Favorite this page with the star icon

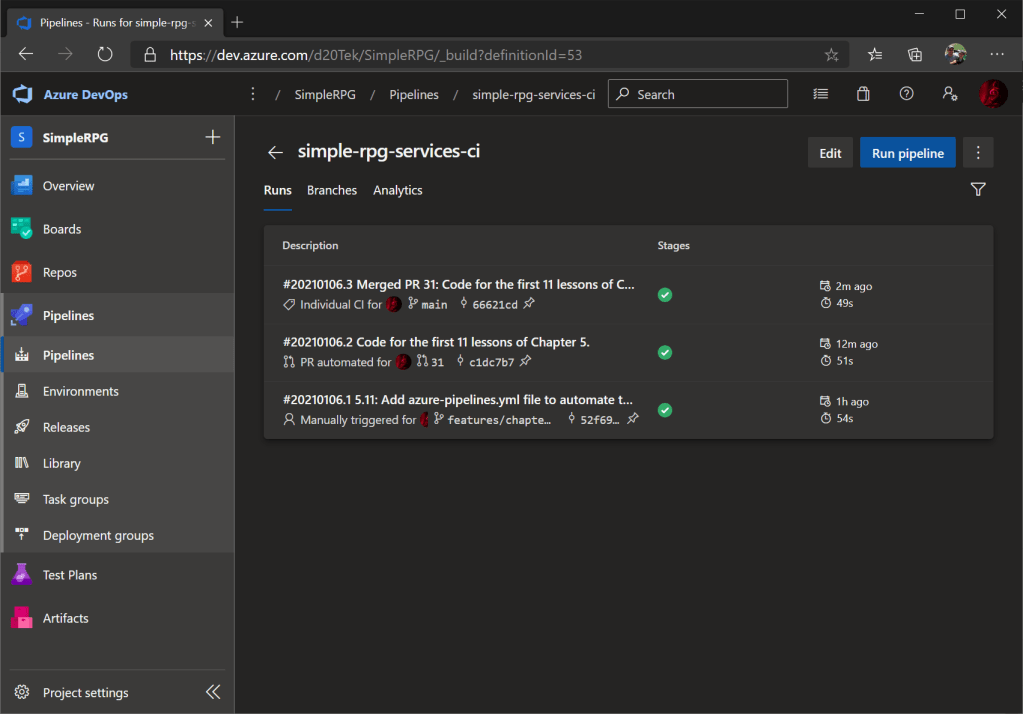[831, 55]
